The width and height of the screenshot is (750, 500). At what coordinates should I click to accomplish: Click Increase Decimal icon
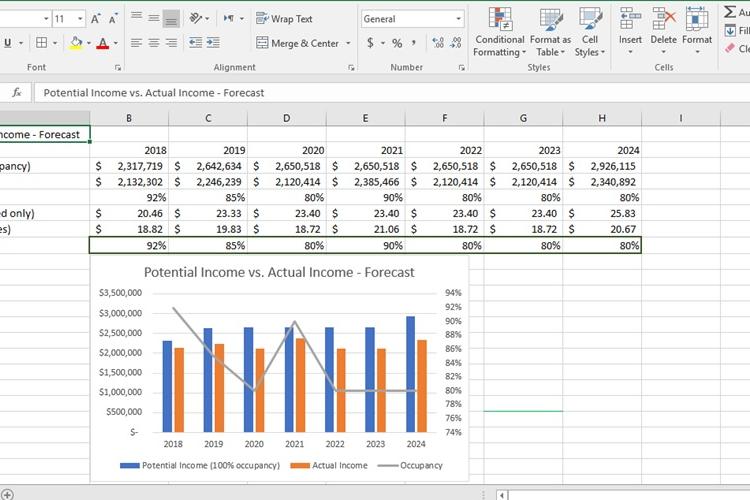(x=438, y=43)
